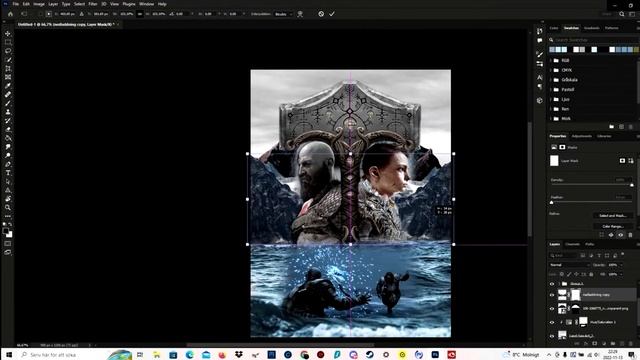Expand the Mörk swatch folder
Image resolution: width=640 pixels, height=360 pixels.
[551, 119]
